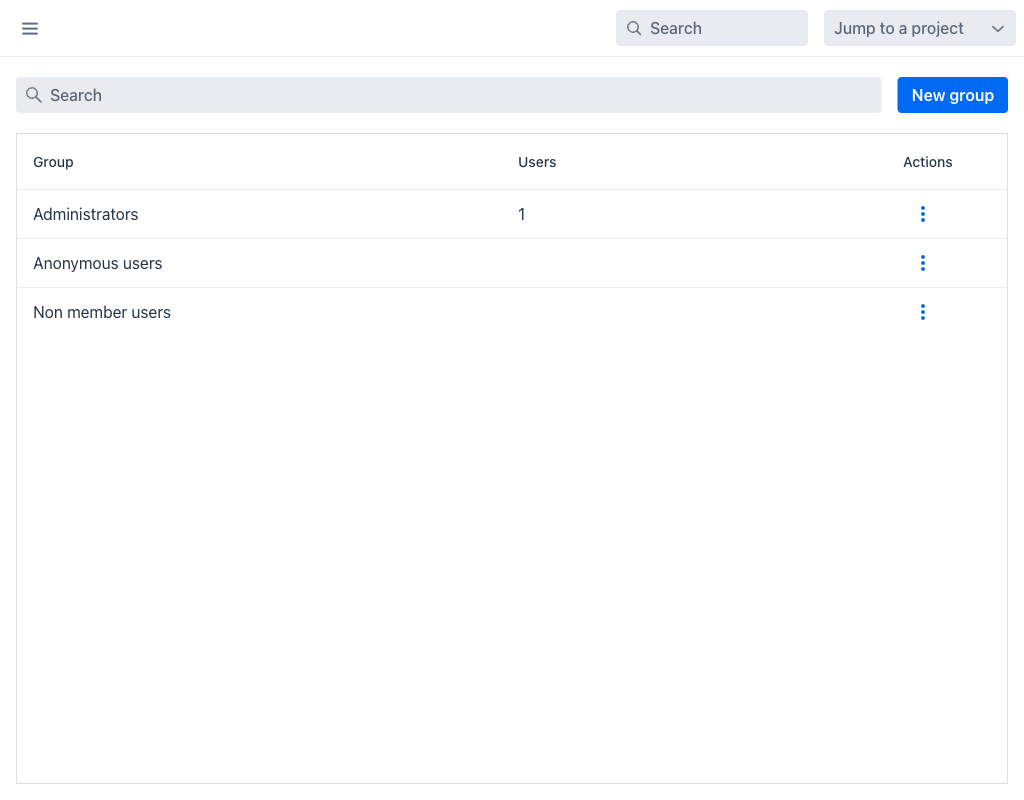Click the Users column header
Screen dimensions: 1024x800
(537, 162)
